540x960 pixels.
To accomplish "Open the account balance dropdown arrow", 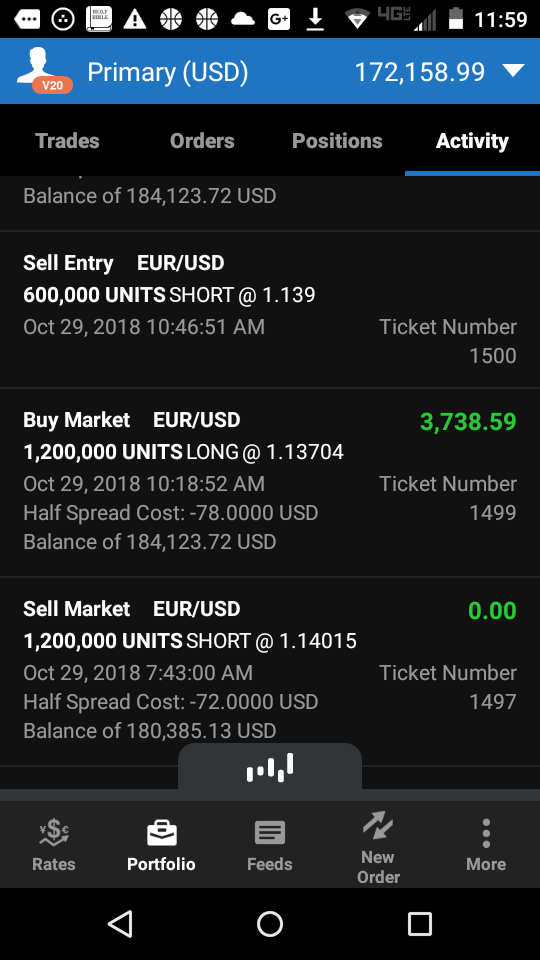I will [513, 71].
